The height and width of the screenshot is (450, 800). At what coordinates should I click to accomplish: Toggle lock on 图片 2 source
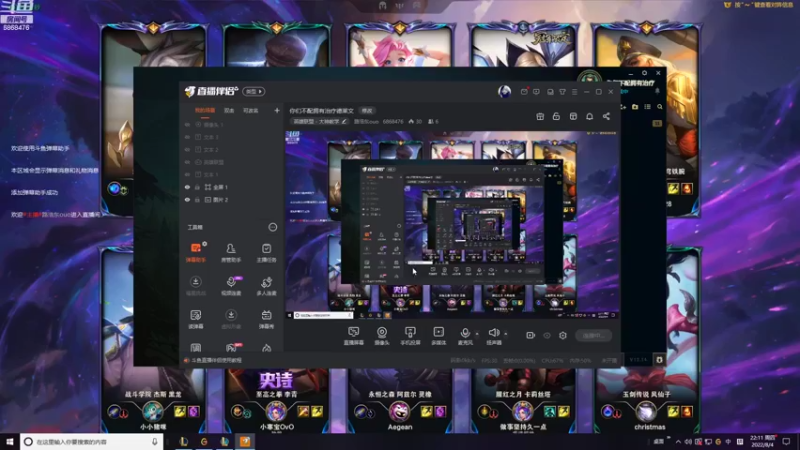coord(197,199)
